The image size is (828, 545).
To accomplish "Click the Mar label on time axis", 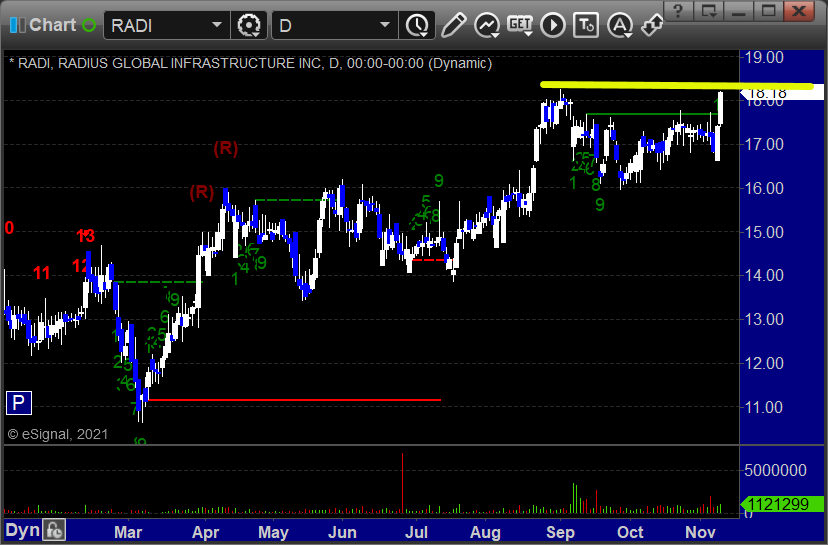I will point(128,532).
